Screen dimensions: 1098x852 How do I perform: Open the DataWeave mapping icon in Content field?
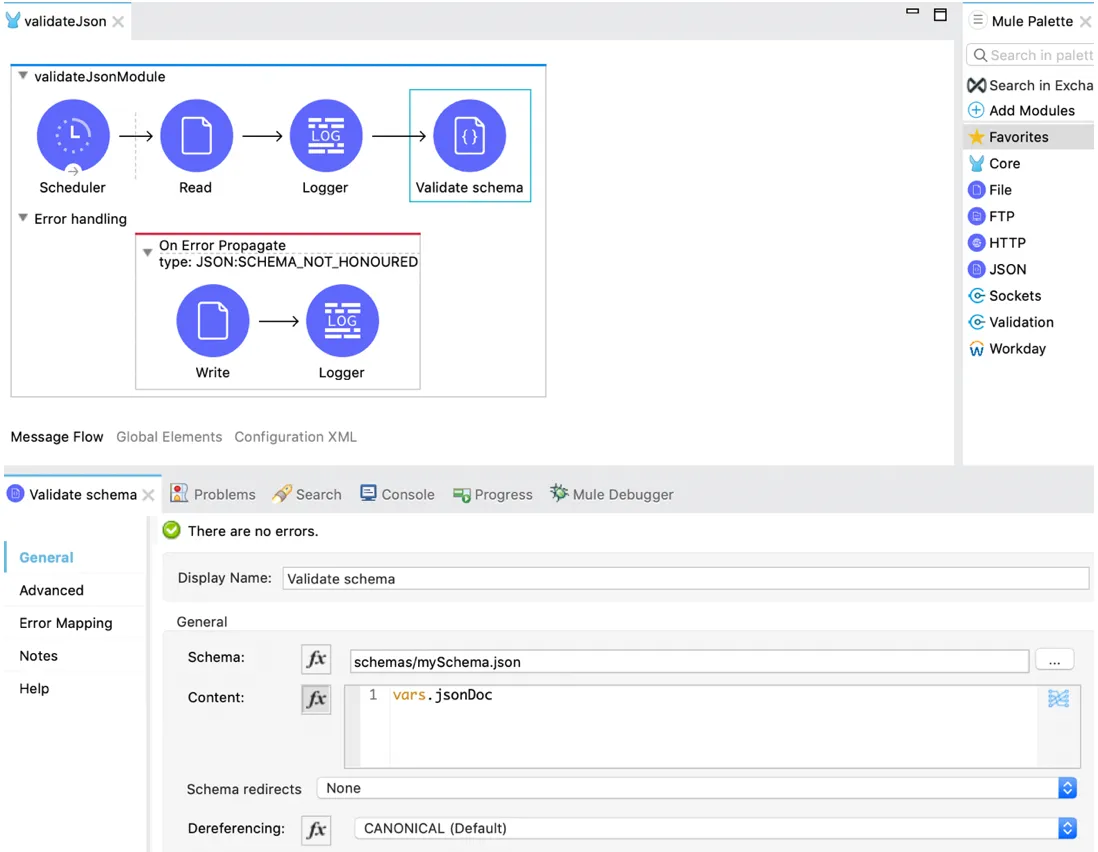(x=1058, y=698)
